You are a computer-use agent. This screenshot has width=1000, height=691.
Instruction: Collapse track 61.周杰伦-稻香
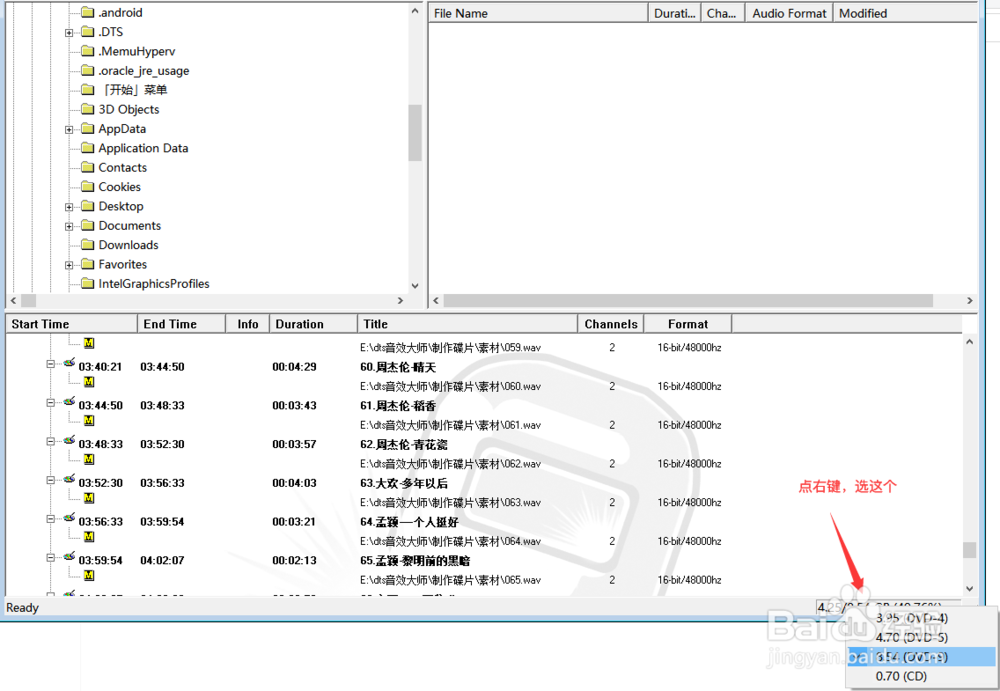50,403
